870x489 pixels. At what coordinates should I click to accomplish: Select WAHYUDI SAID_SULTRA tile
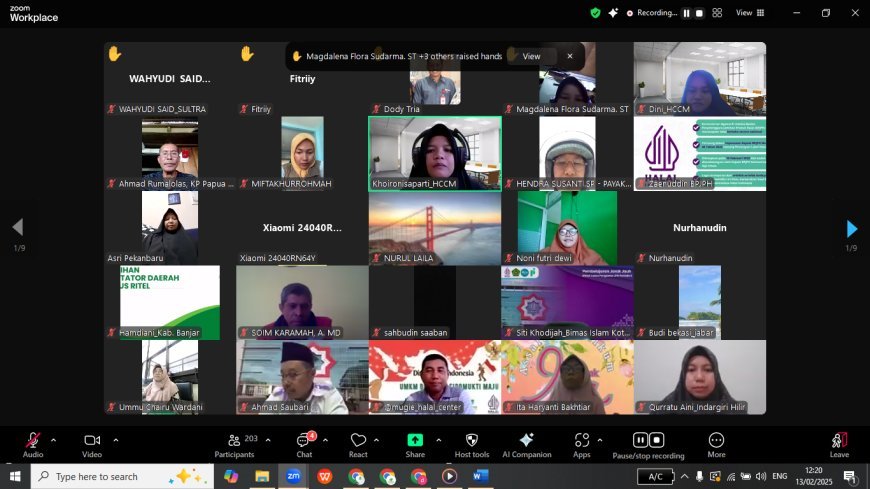[170, 79]
